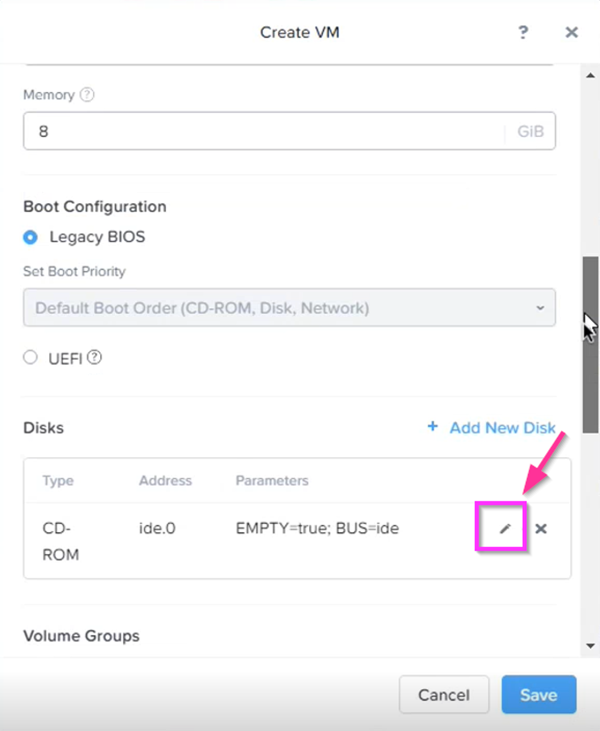The width and height of the screenshot is (600, 731).
Task: Click the Type column header in Disks table
Action: coord(58,481)
